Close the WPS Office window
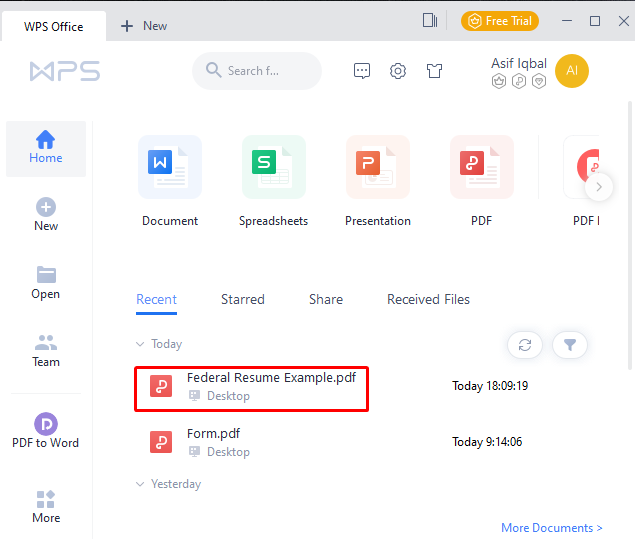 click(624, 21)
